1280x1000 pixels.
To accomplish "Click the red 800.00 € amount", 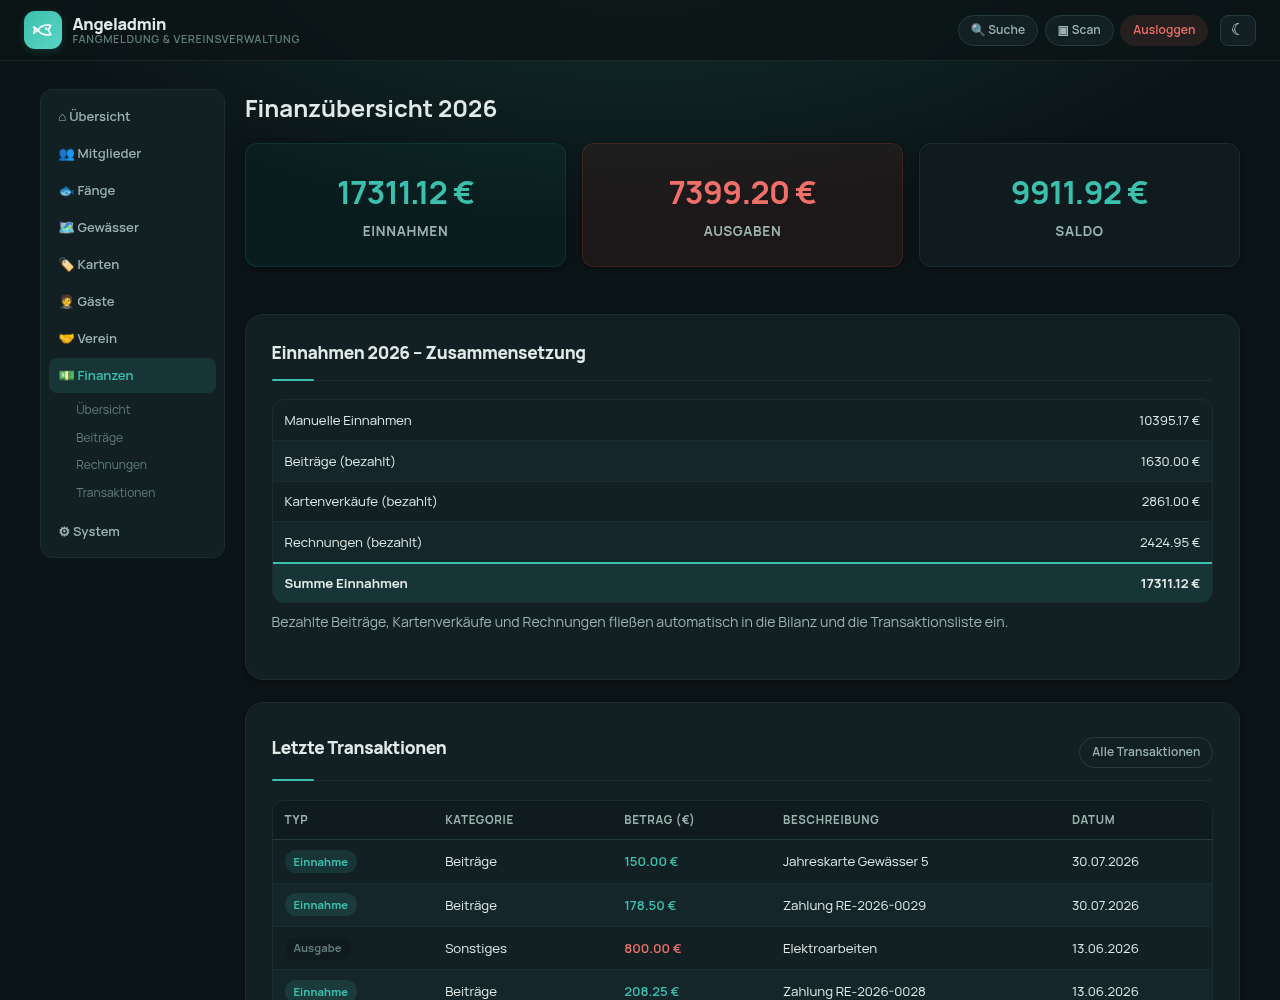I will click(x=652, y=949).
